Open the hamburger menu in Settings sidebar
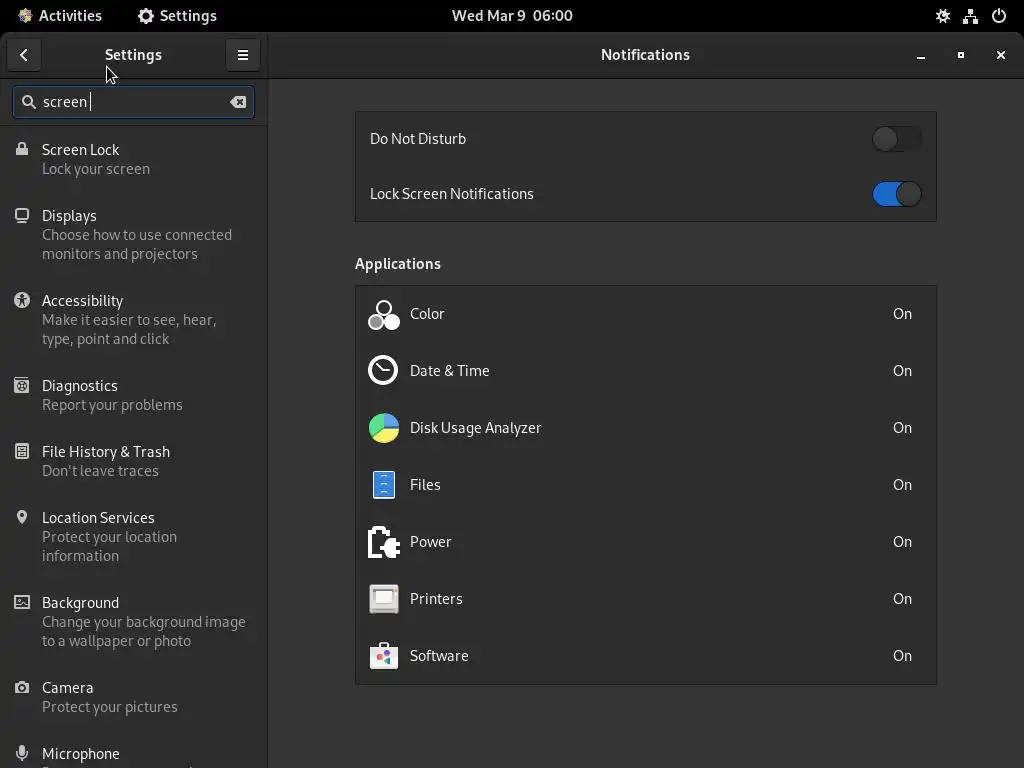 click(242, 55)
